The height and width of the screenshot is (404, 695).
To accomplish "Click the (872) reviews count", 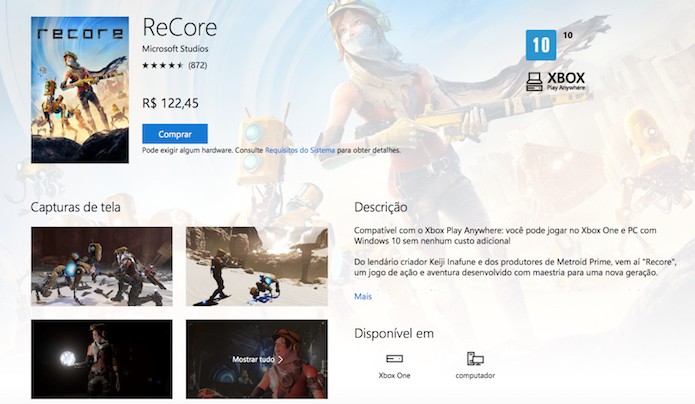I will 197,66.
